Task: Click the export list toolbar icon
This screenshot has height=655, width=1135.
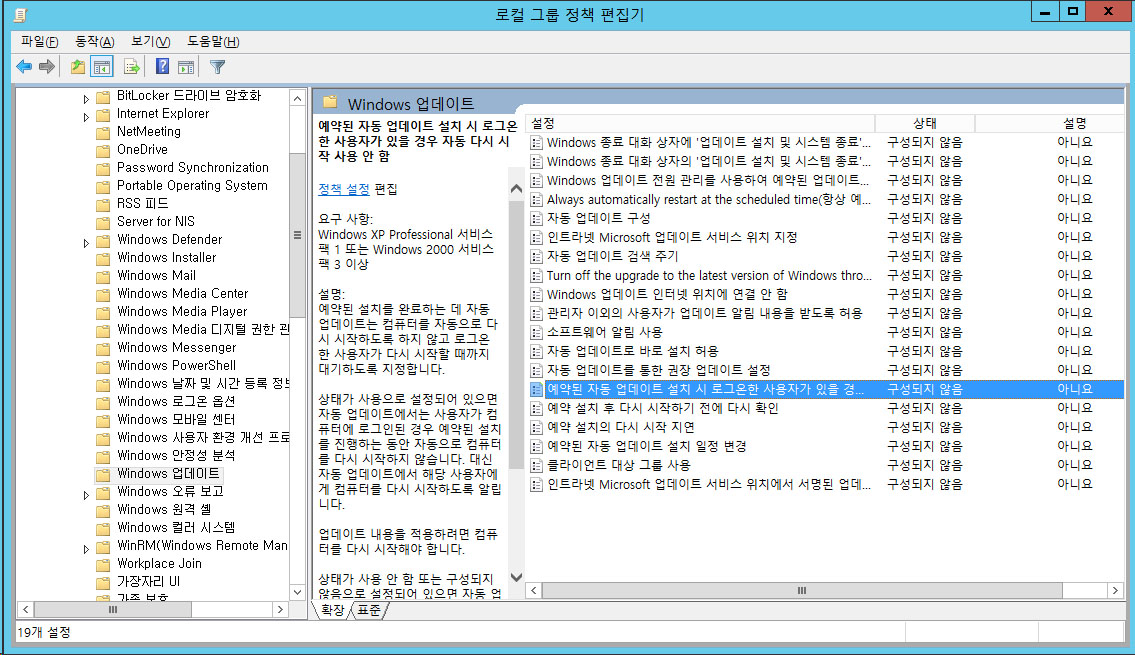Action: (132, 67)
